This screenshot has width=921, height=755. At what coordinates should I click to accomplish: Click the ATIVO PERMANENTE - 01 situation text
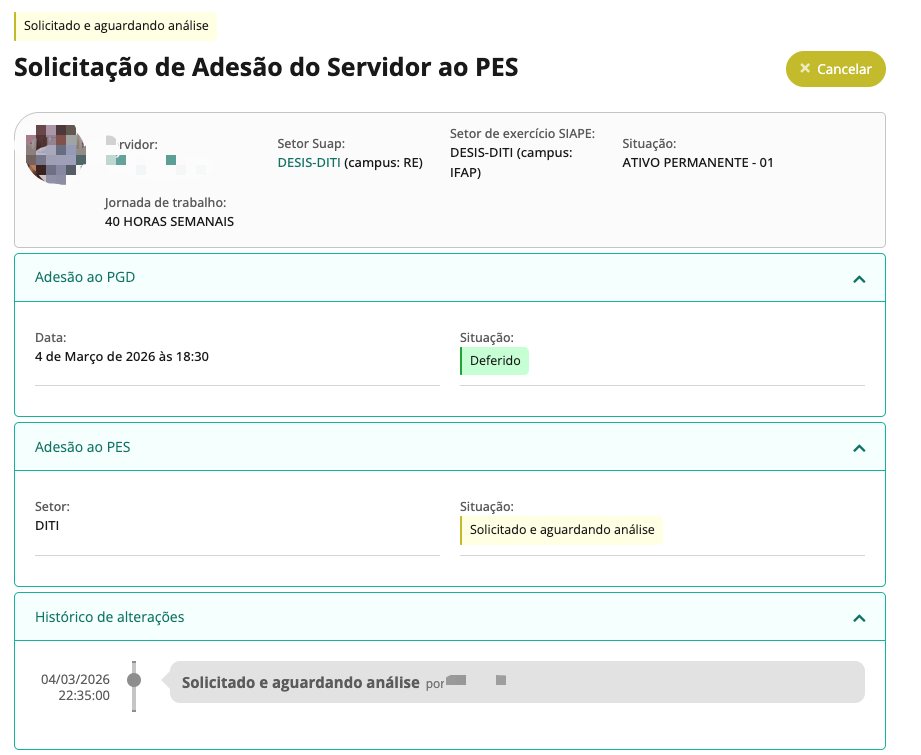[697, 162]
